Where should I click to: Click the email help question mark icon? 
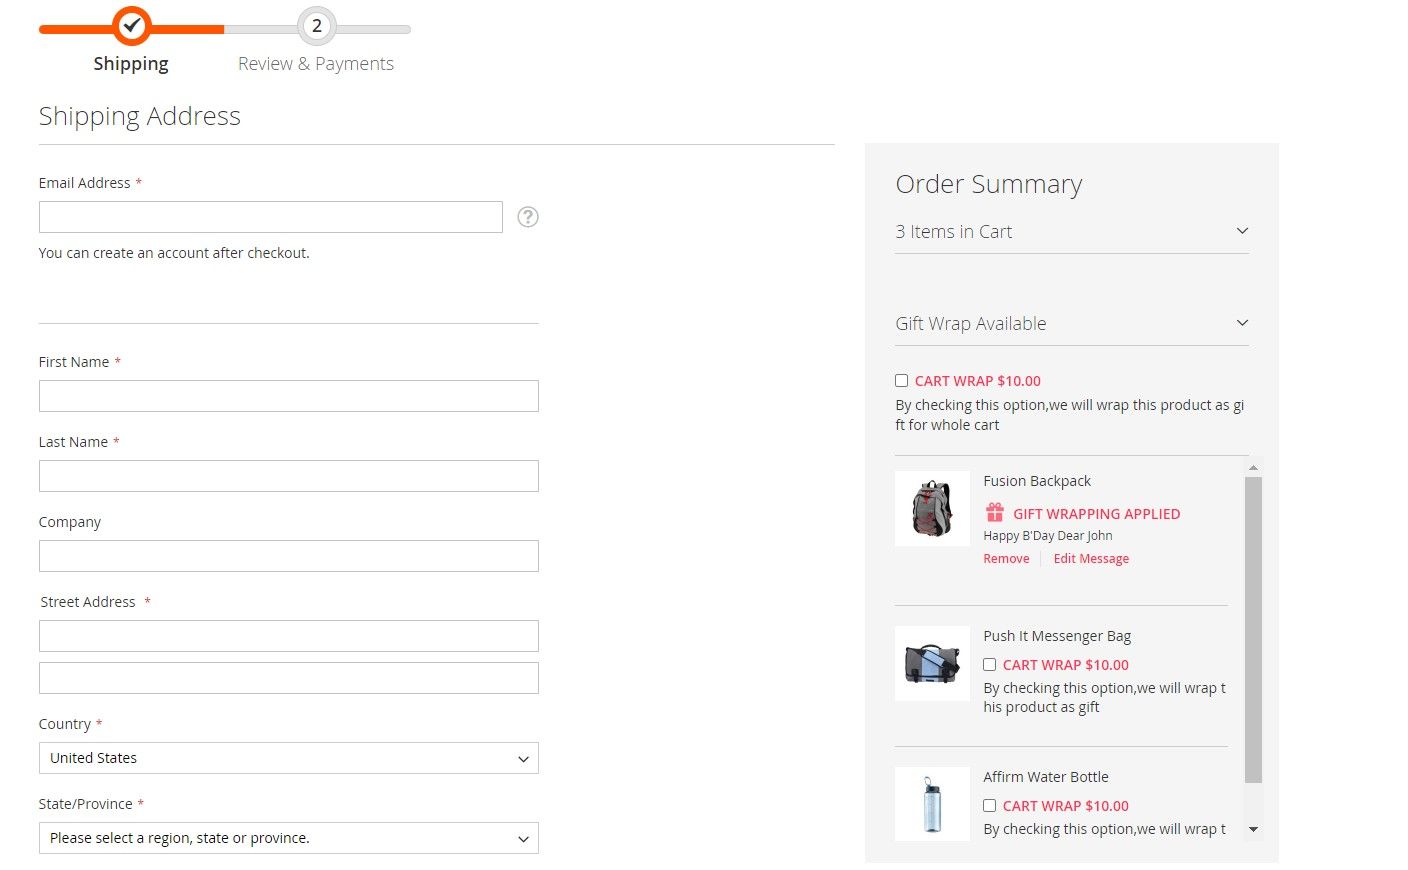coord(528,217)
